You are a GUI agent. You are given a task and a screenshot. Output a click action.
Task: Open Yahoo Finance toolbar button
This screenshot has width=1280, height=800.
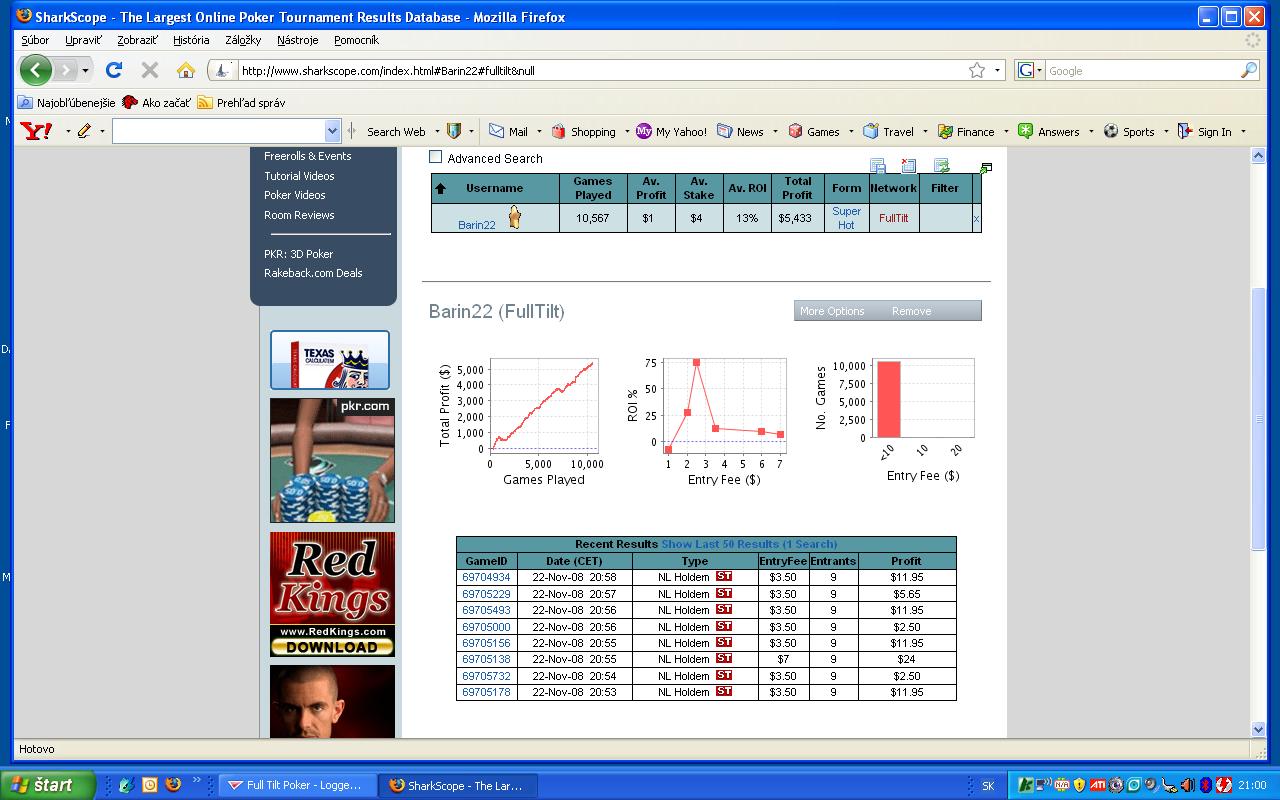pyautogui.click(x=966, y=131)
